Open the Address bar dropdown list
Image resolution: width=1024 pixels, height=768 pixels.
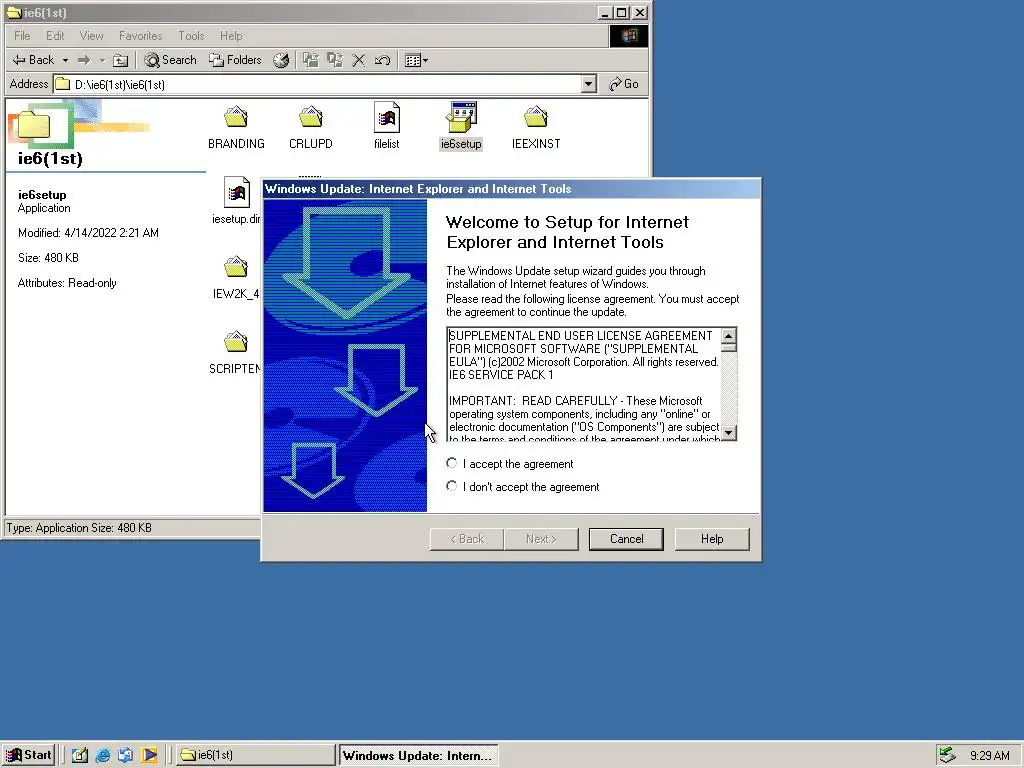click(x=588, y=84)
